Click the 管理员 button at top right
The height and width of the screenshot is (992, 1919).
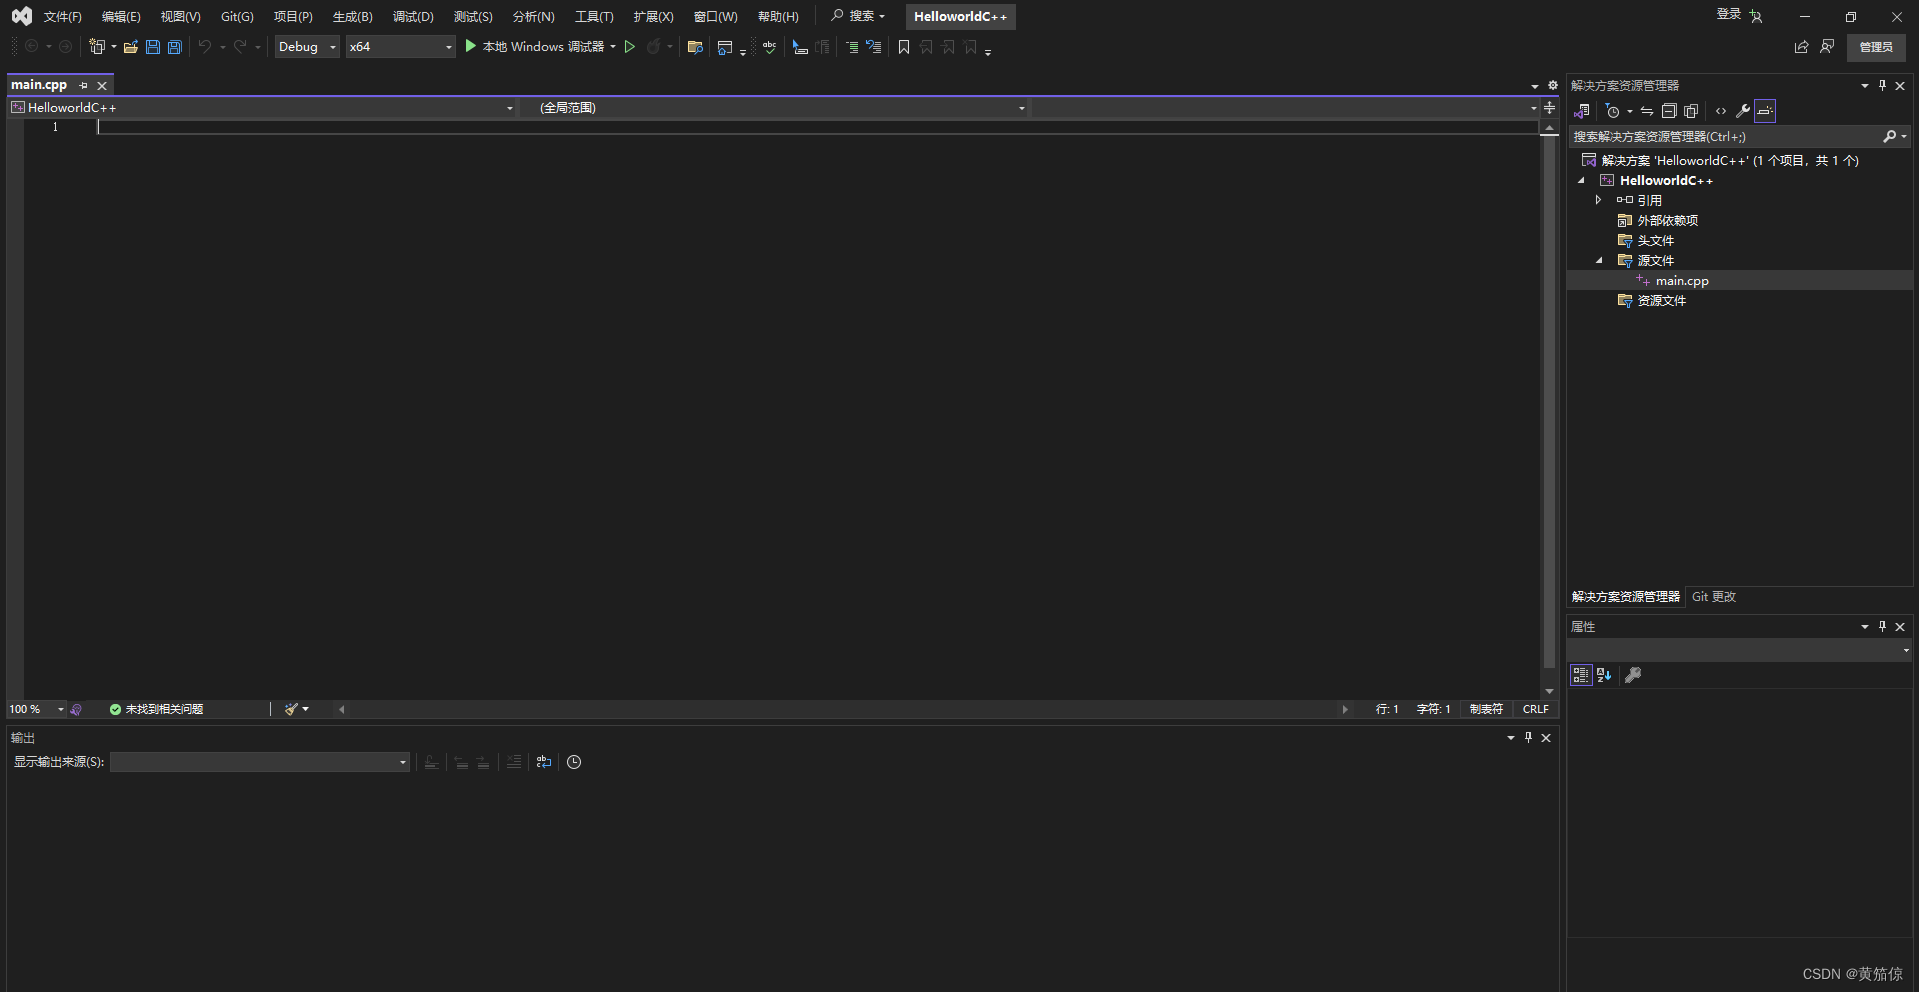(x=1875, y=46)
